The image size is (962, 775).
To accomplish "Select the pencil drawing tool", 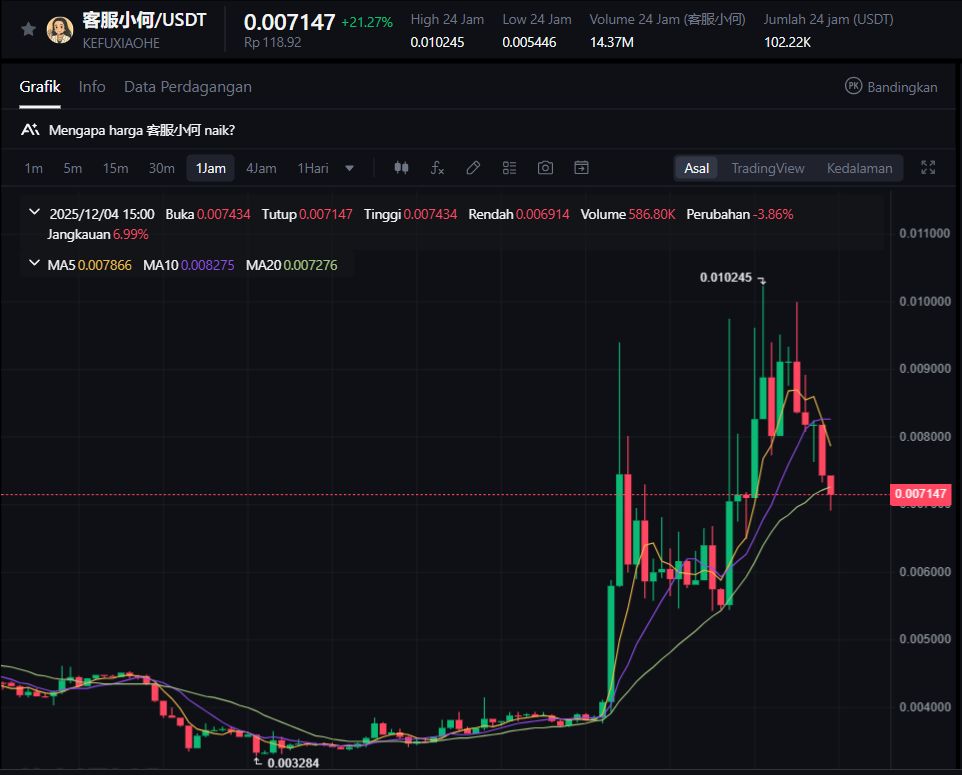I will coord(474,168).
